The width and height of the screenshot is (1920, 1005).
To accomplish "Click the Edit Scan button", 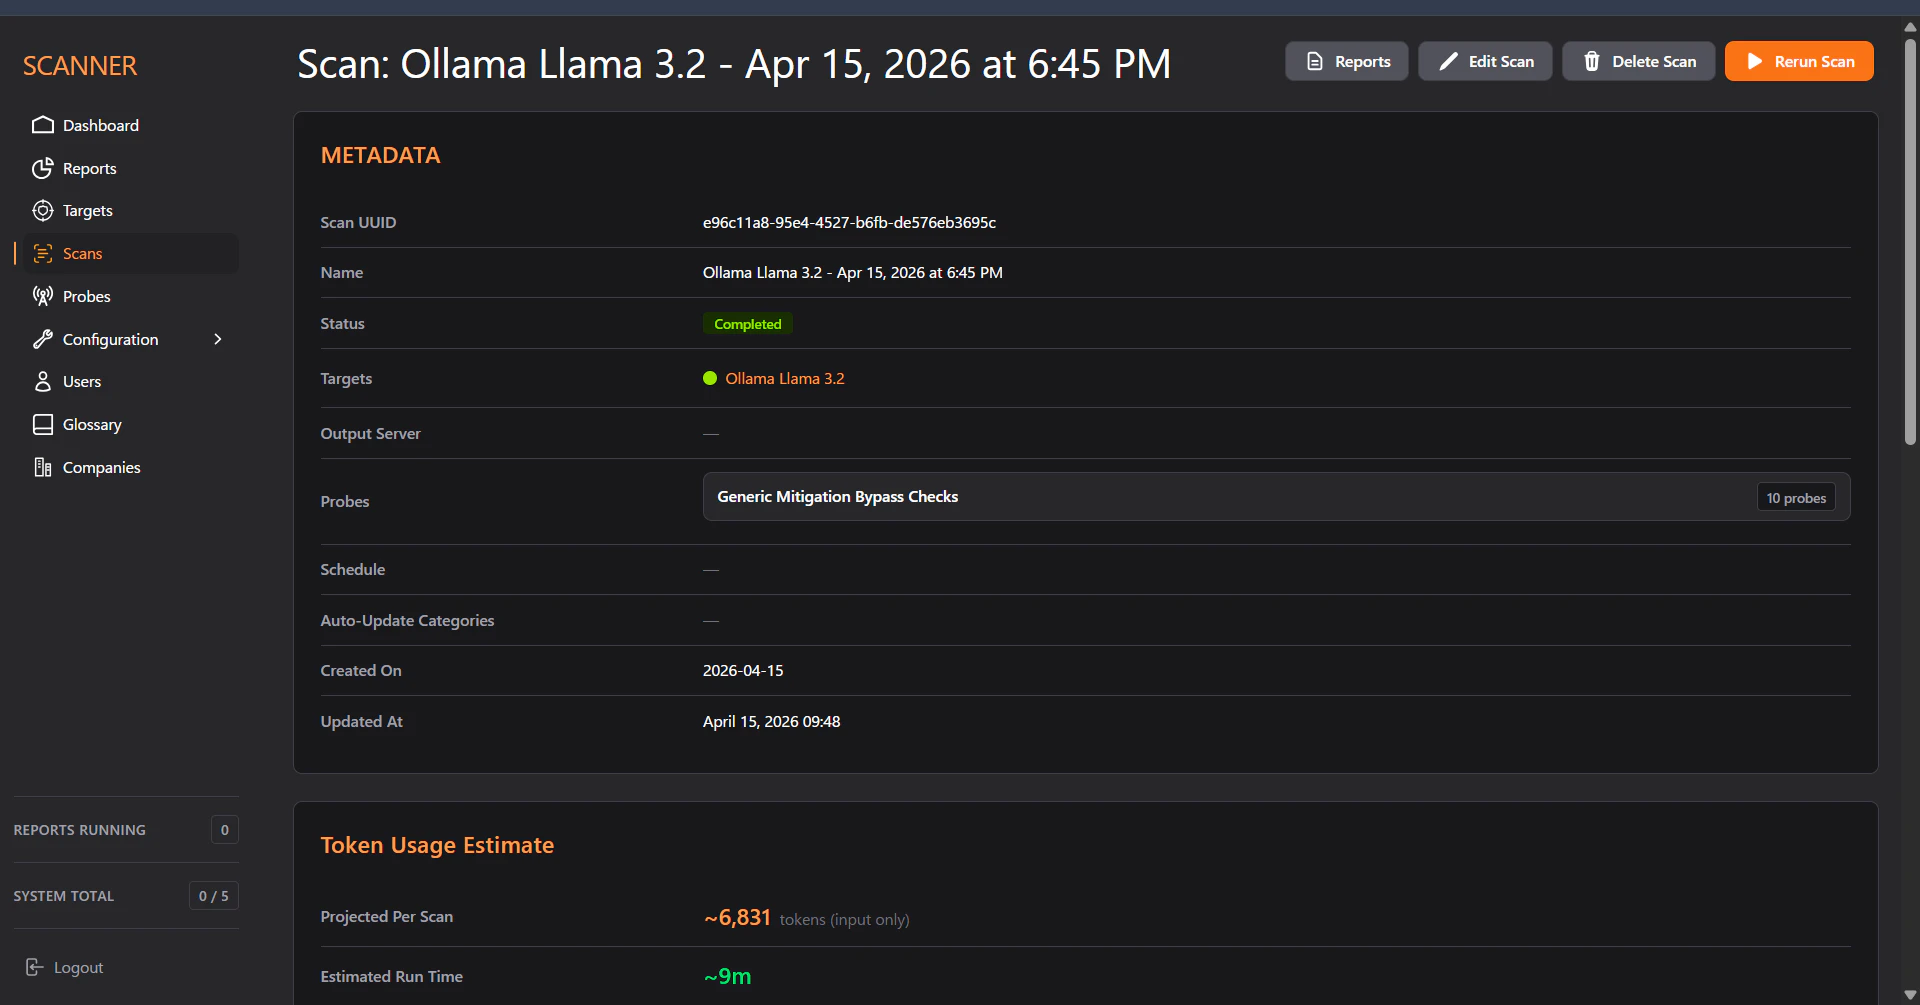I will pos(1485,62).
